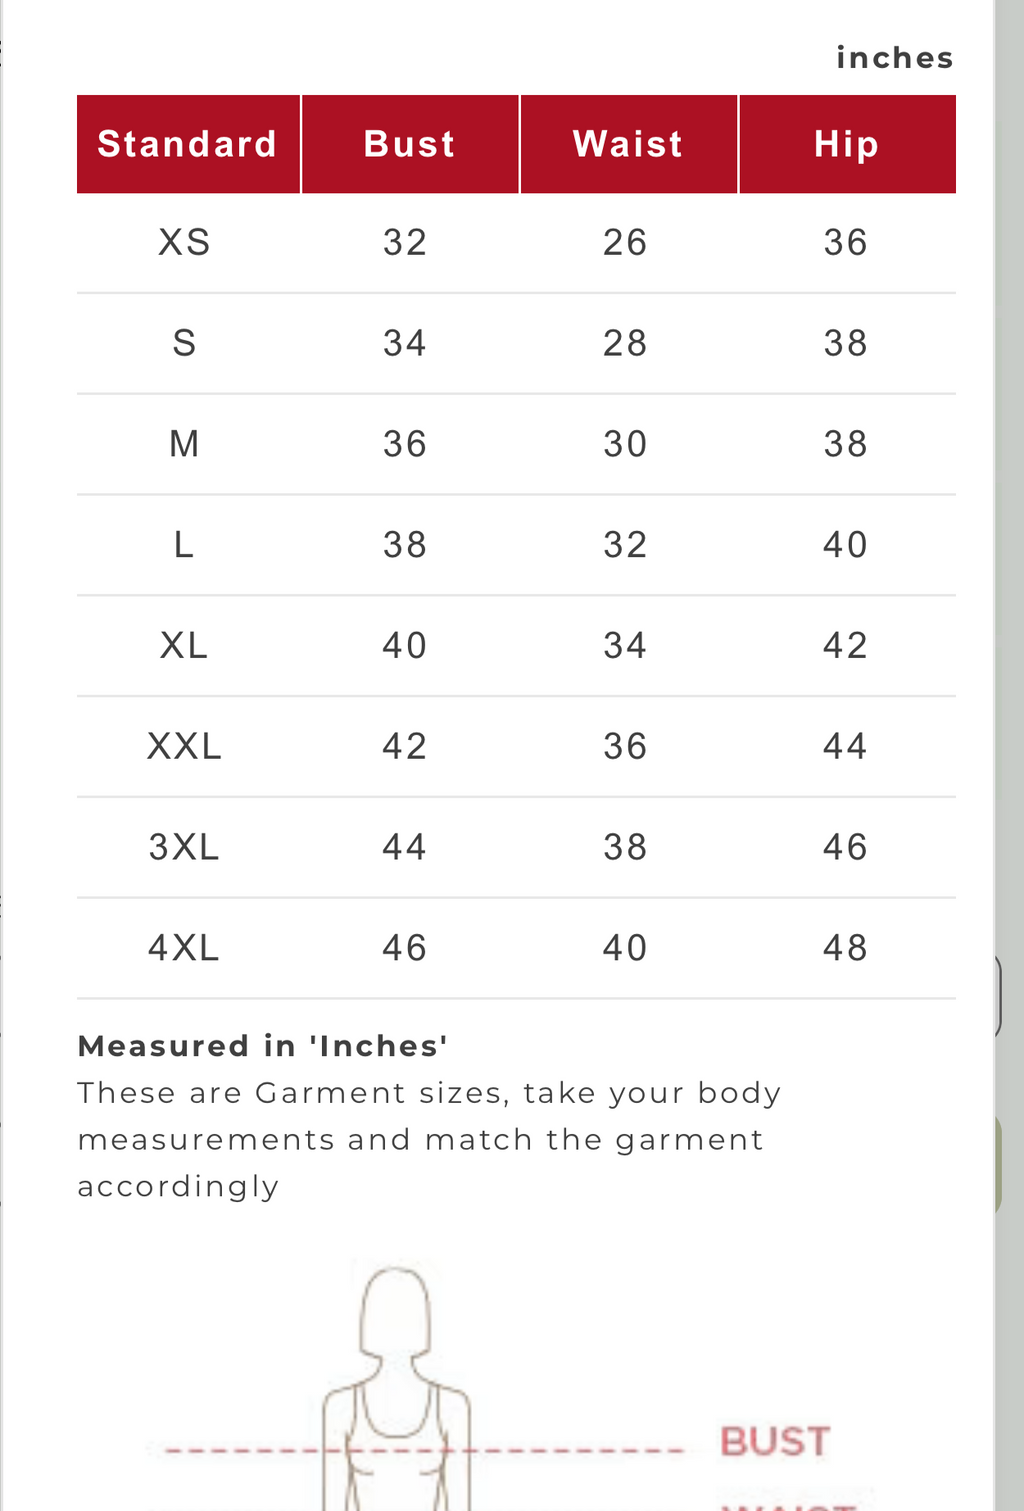Select the 4XL size row label
The image size is (1024, 1511).
(184, 948)
